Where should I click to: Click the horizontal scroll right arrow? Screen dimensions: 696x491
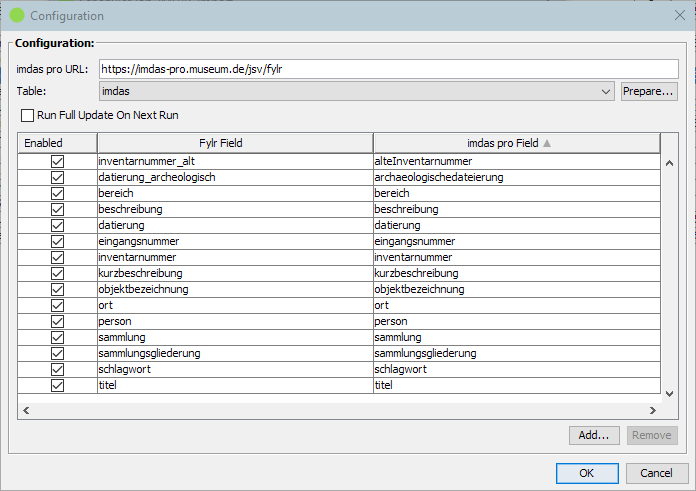pos(652,411)
